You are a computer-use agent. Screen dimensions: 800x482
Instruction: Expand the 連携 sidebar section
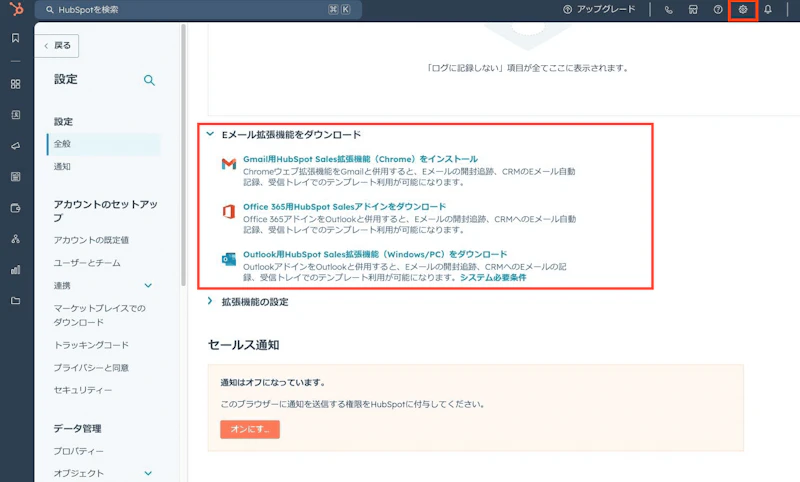104,286
